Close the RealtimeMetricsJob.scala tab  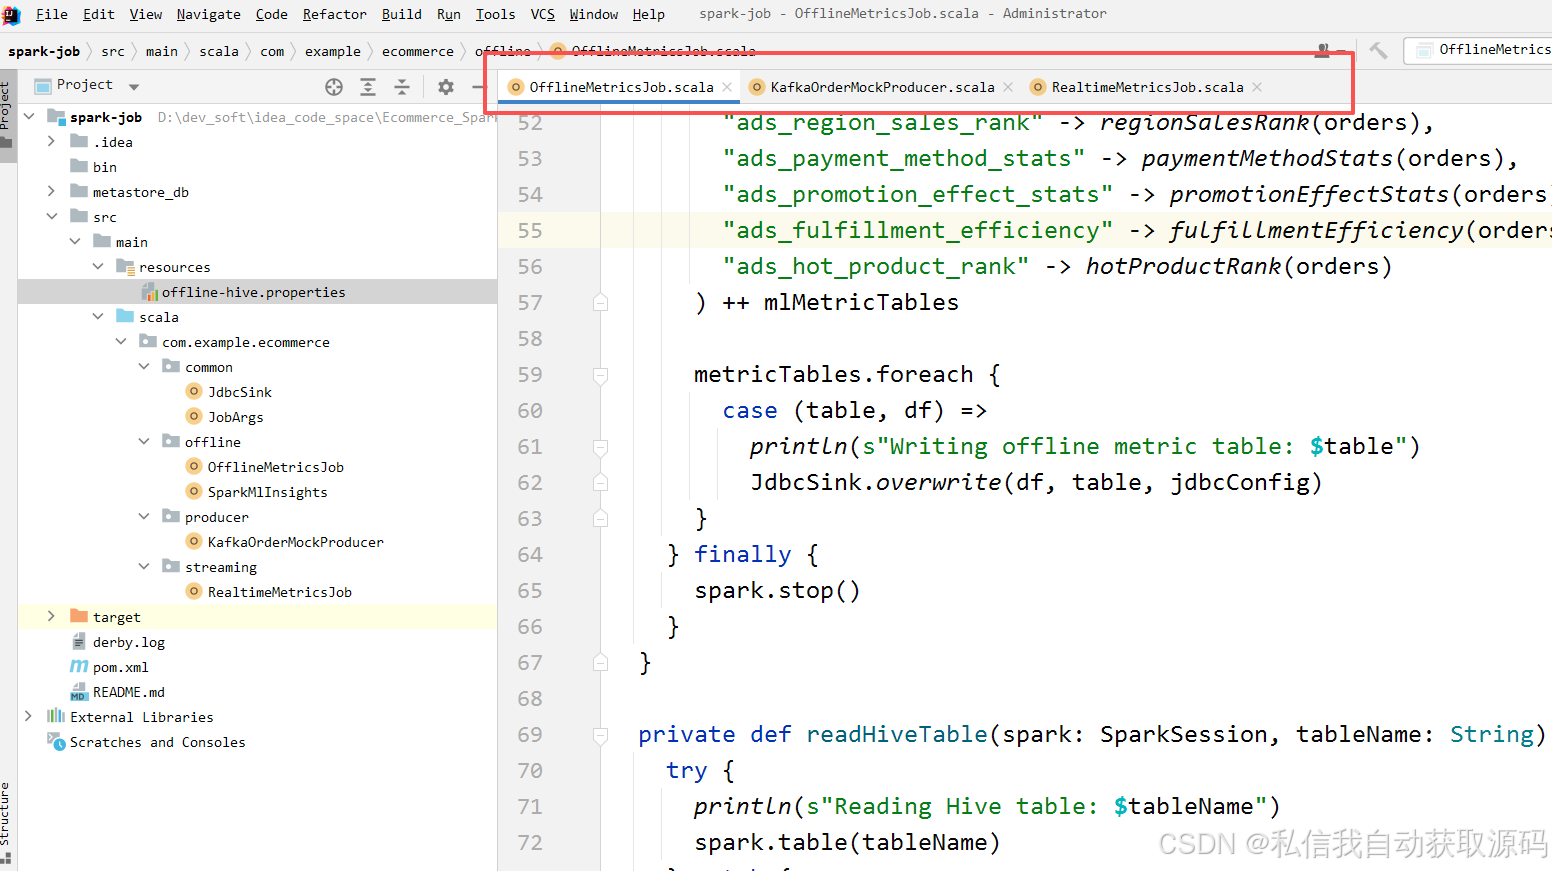tap(1257, 87)
